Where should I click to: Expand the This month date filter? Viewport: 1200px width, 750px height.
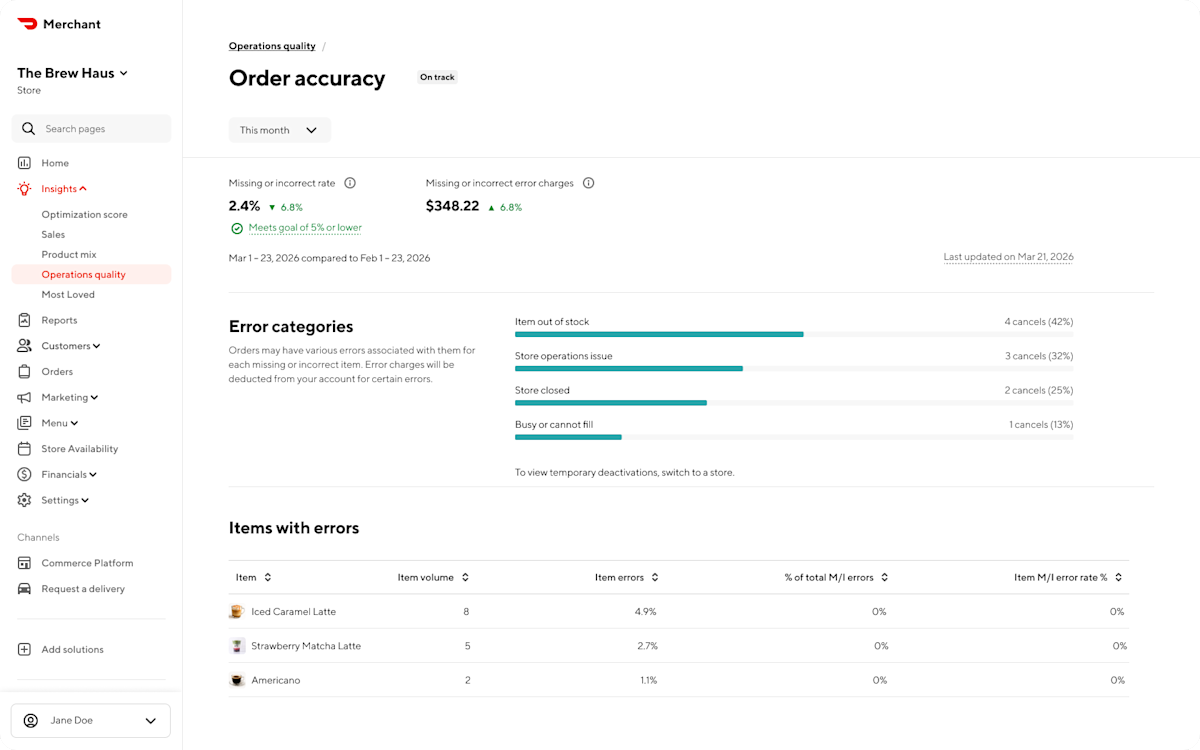[x=279, y=130]
